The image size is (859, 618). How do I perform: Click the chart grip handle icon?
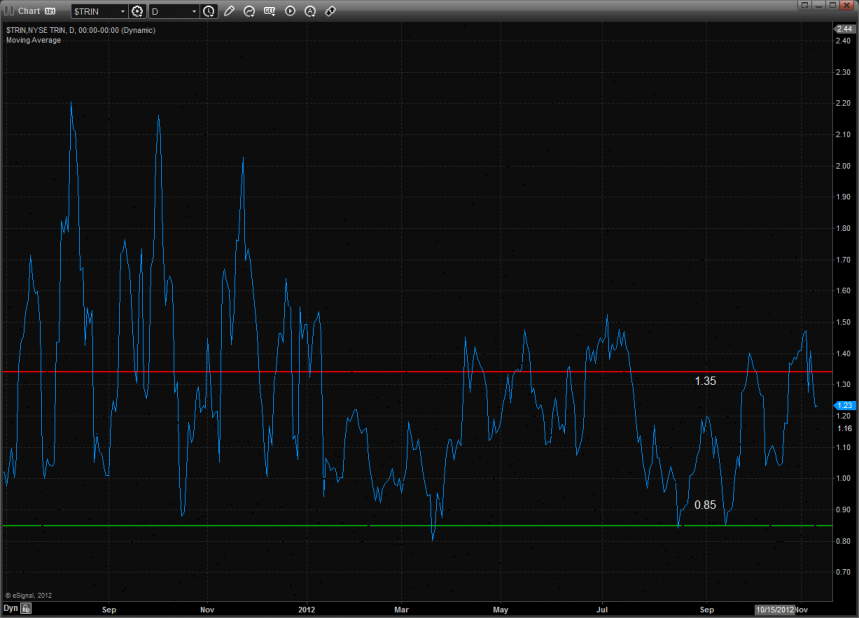[8, 11]
